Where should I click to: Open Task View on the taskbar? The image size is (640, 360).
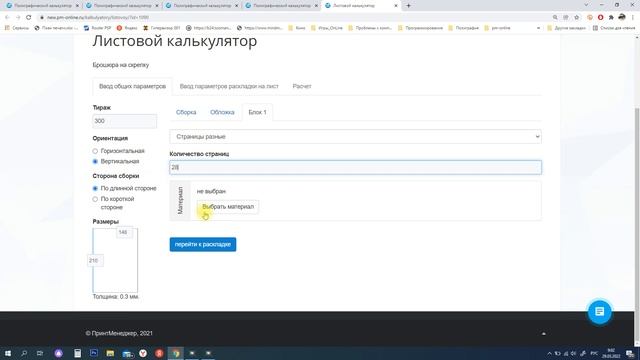tap(40, 353)
